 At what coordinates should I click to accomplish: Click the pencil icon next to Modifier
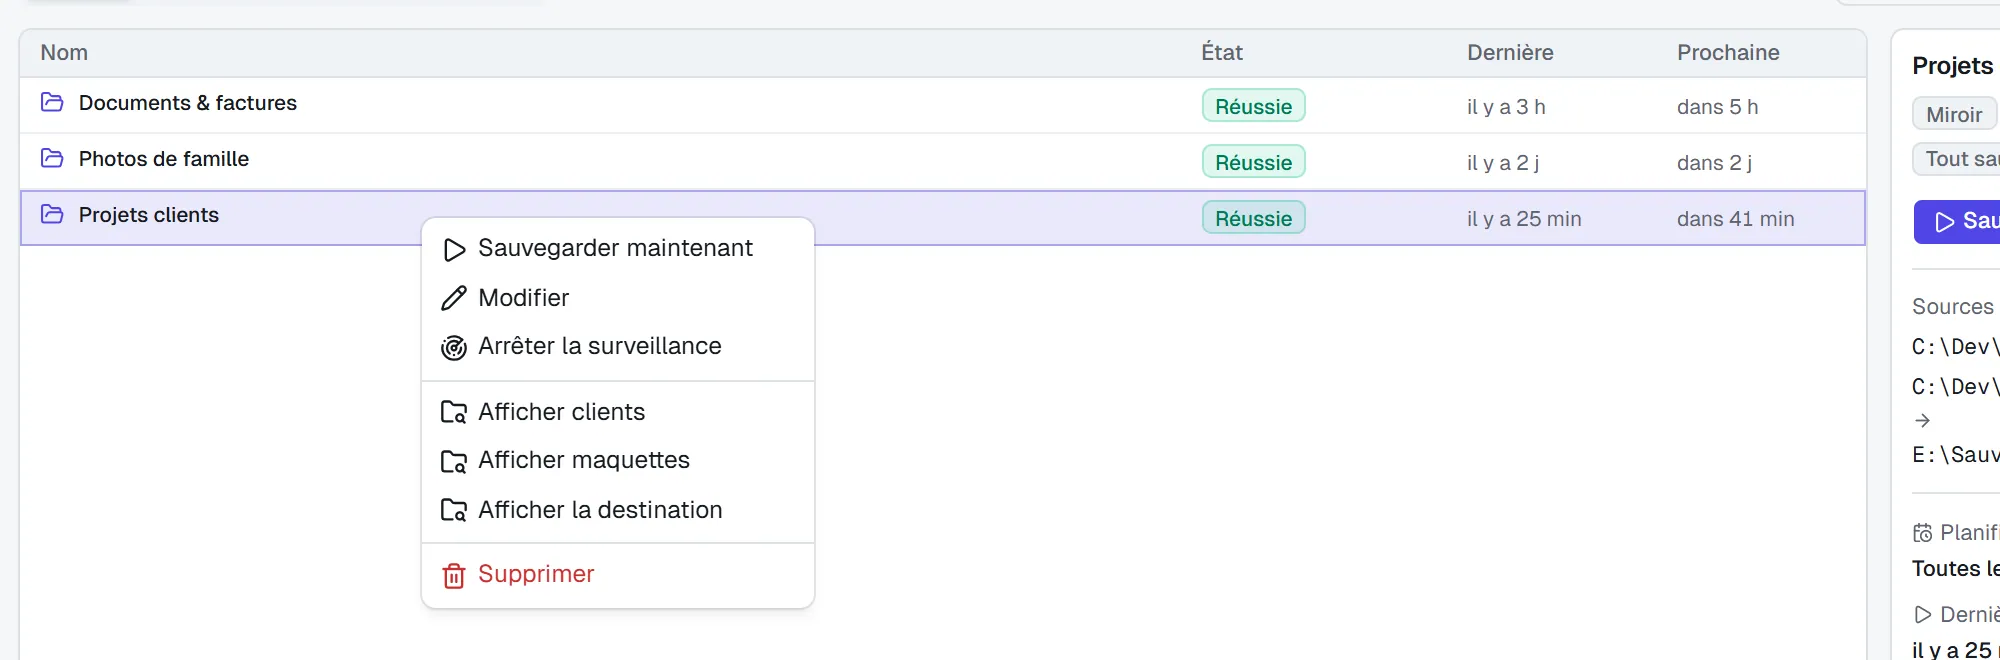(x=454, y=298)
